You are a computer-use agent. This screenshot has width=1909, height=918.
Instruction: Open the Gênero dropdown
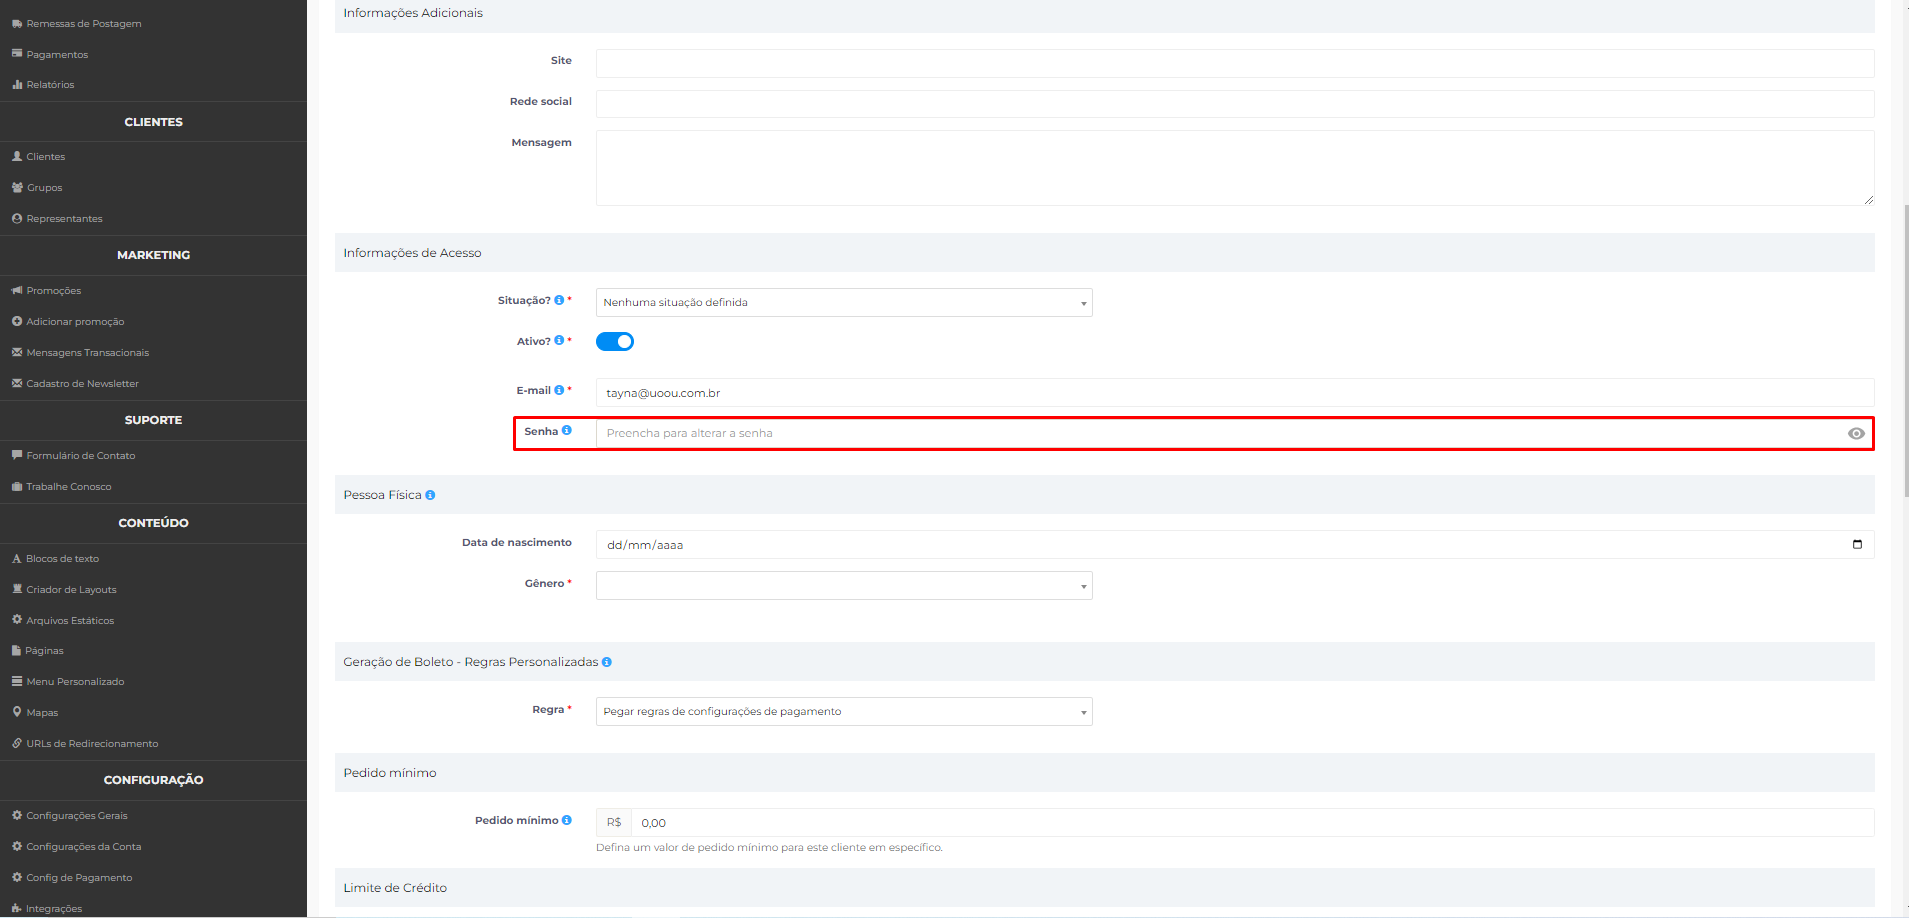(844, 585)
